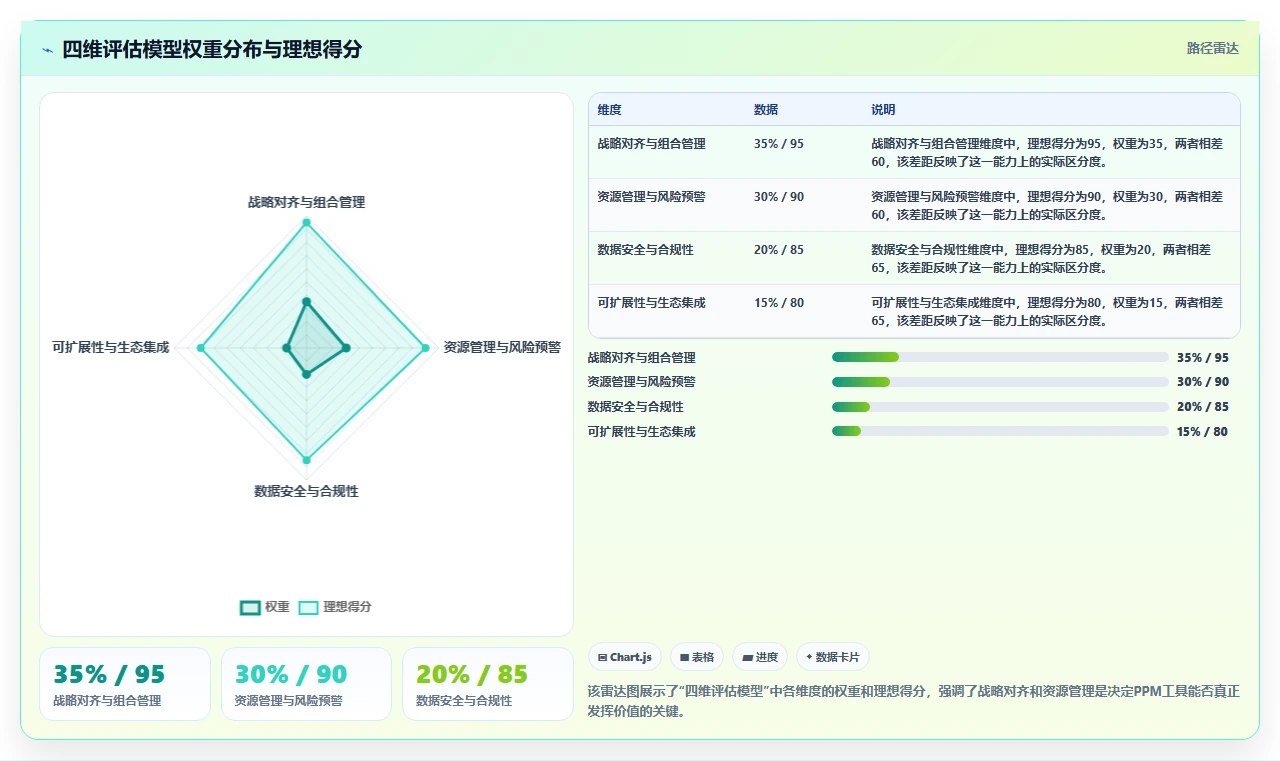
Task: Click the 20% / 85 data card
Action: point(488,684)
